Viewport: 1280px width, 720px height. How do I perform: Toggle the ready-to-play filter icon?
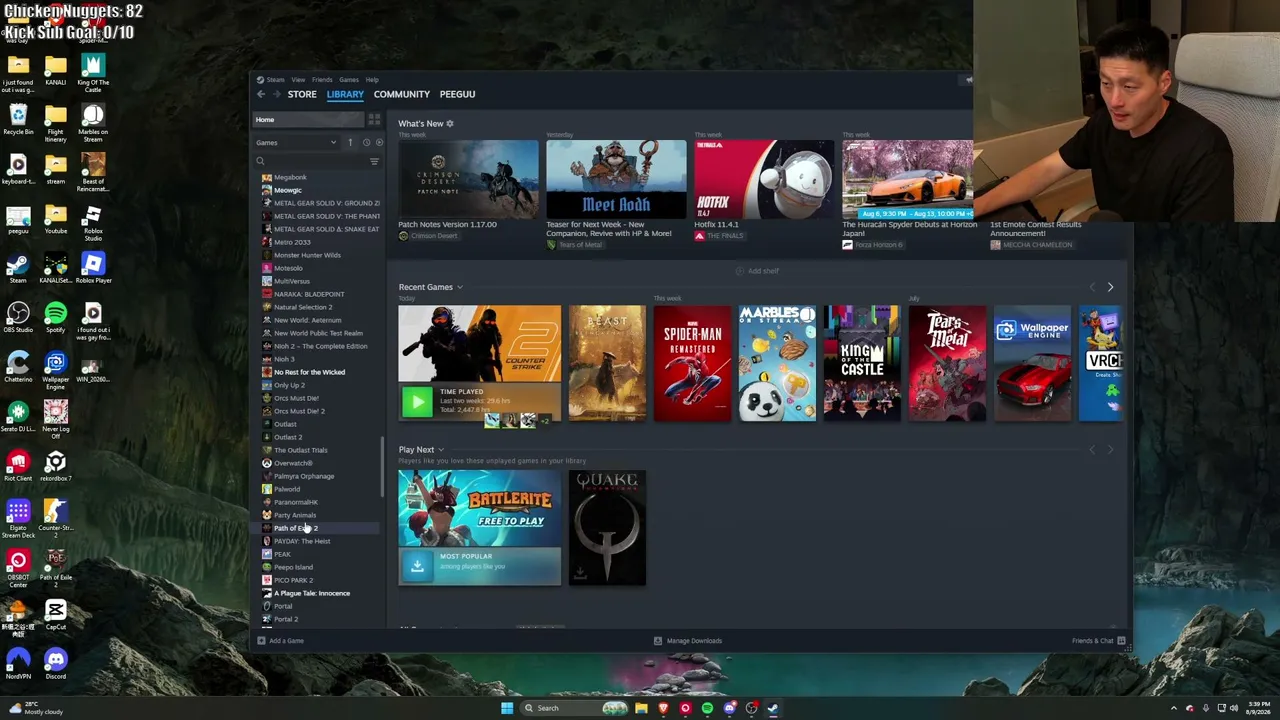[379, 143]
